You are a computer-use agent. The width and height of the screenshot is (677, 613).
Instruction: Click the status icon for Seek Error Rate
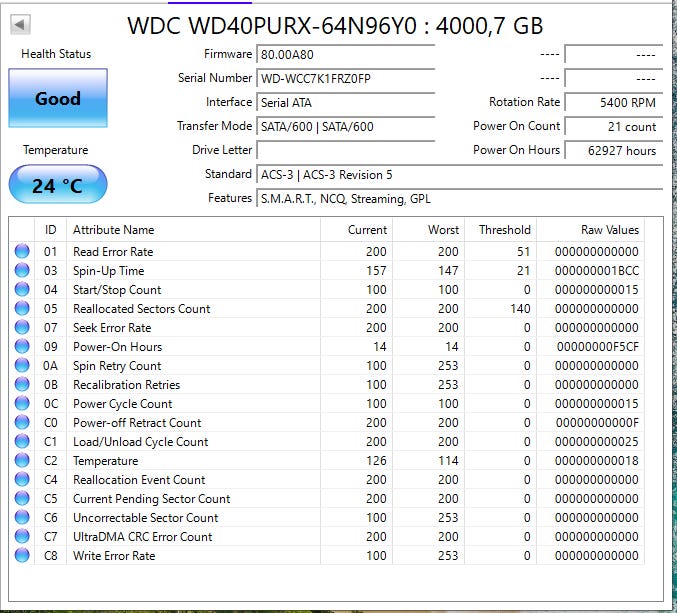tap(22, 327)
